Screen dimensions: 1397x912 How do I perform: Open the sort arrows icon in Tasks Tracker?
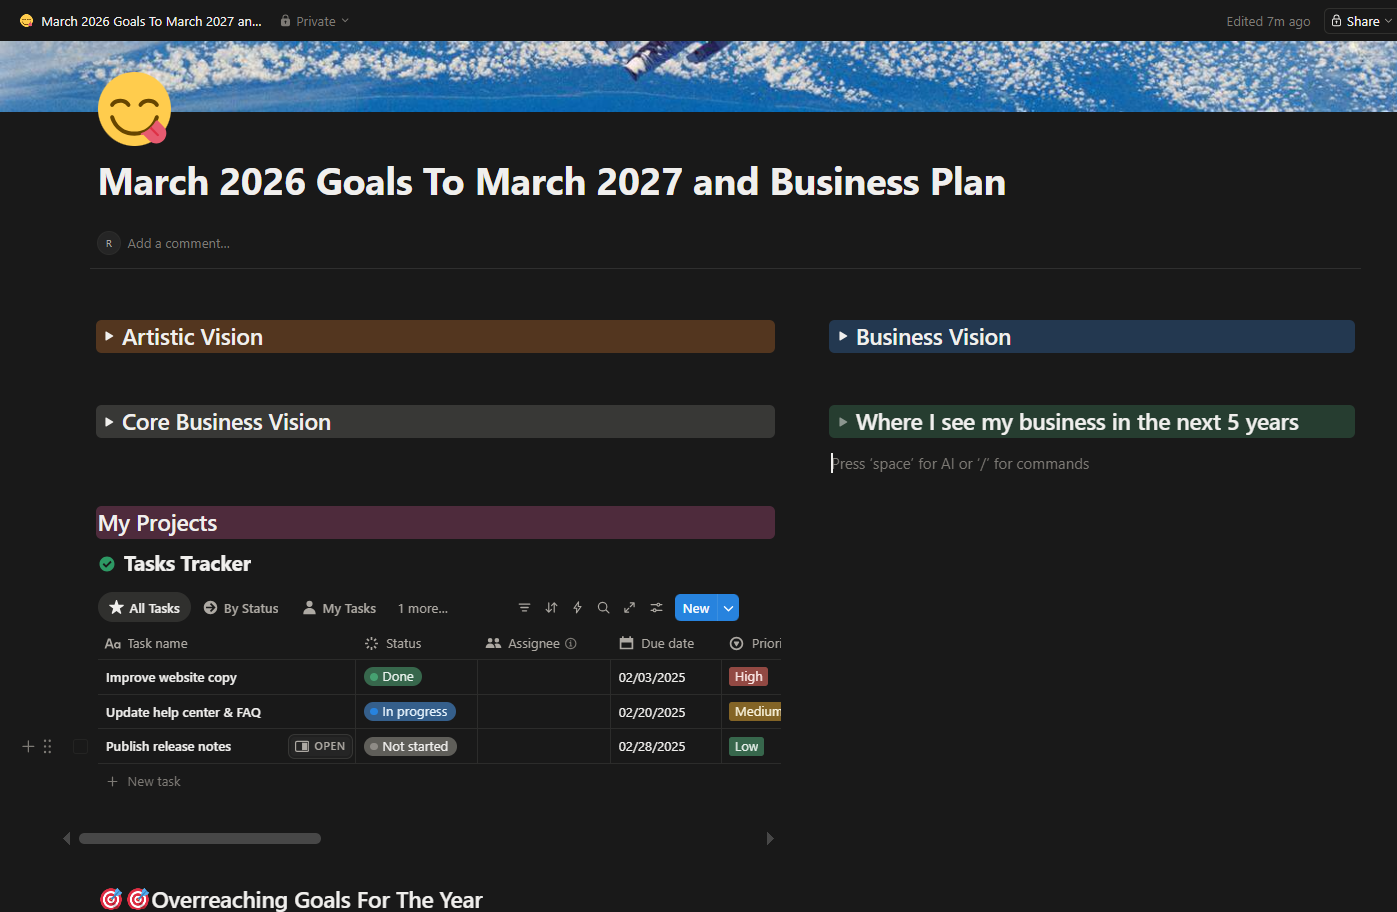tap(551, 608)
